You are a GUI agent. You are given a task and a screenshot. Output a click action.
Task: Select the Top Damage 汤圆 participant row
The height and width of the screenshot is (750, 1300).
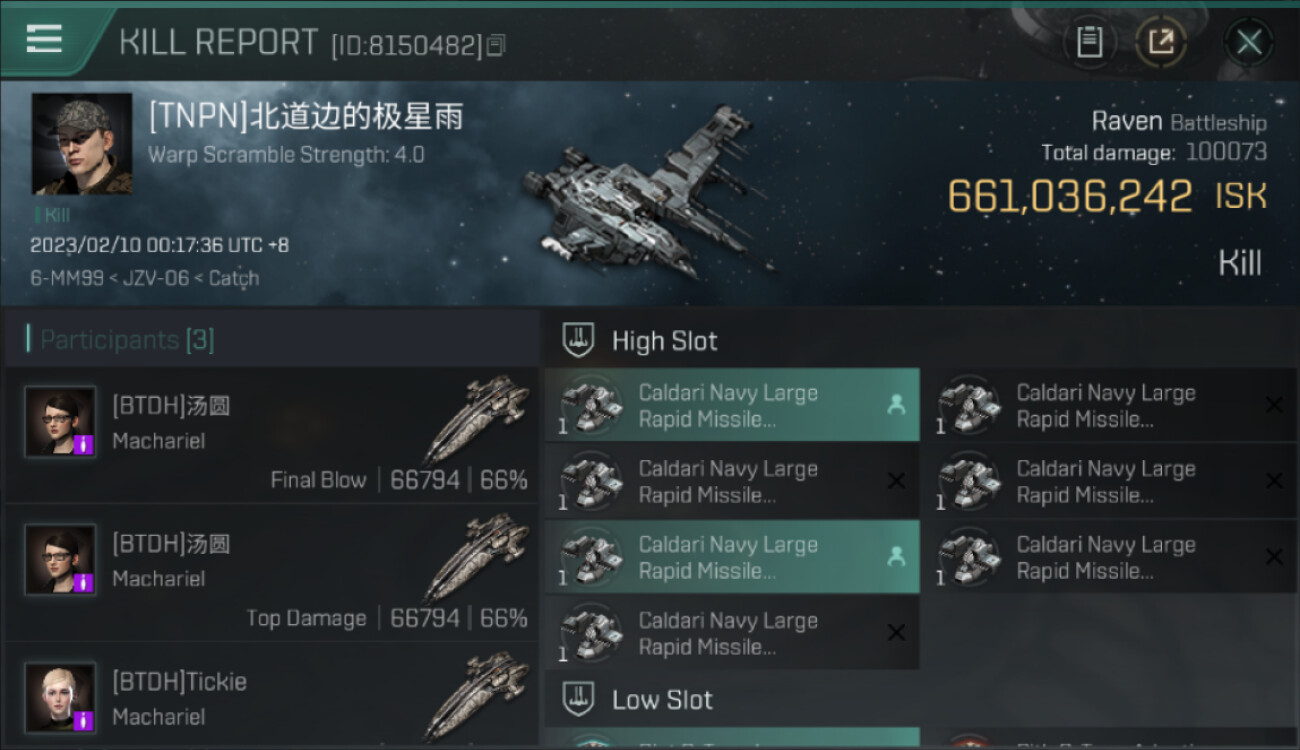[271, 572]
